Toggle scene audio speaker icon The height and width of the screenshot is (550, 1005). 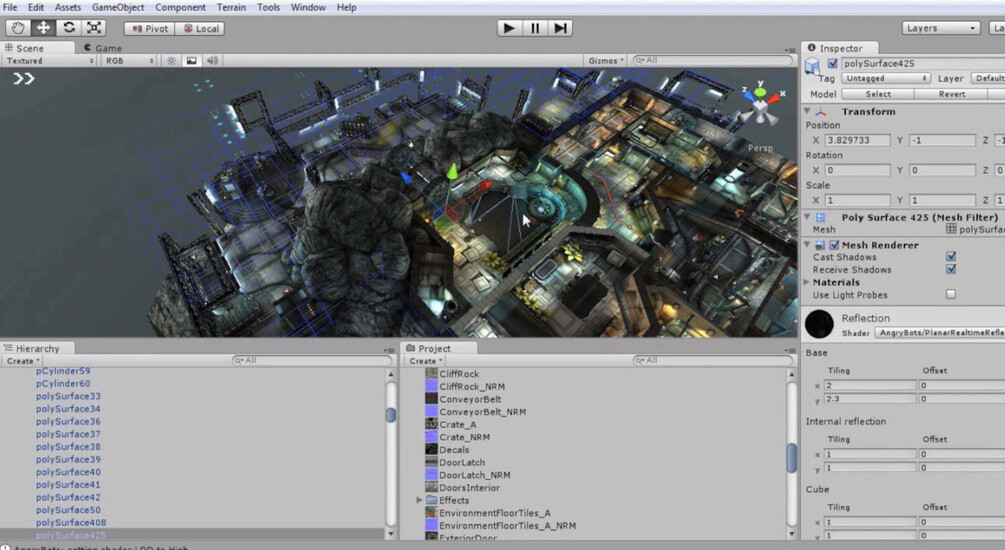[212, 60]
